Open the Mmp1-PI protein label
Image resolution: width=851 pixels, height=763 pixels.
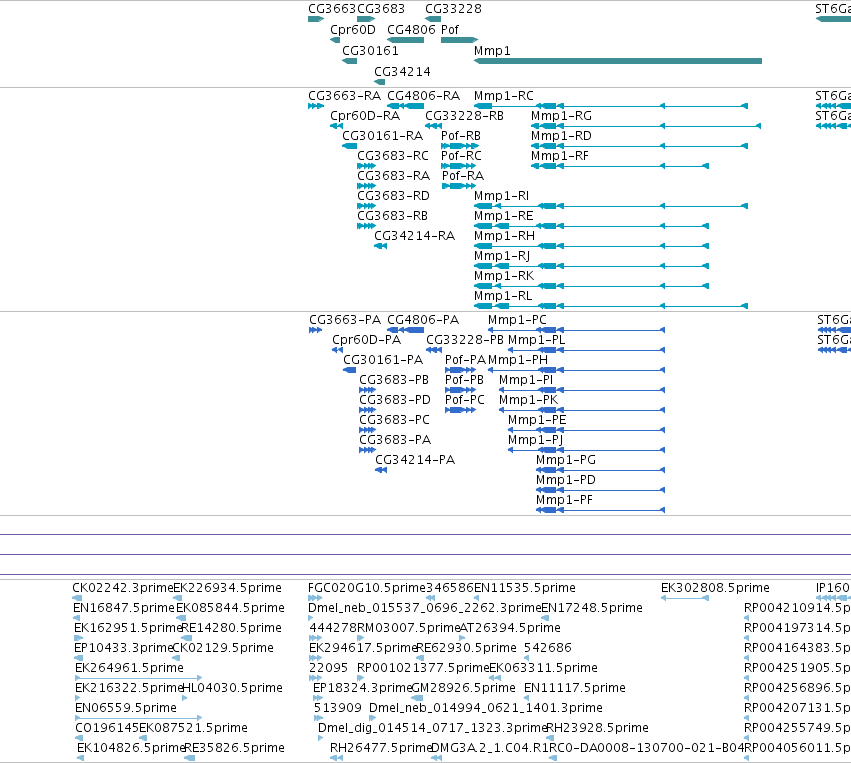point(526,380)
